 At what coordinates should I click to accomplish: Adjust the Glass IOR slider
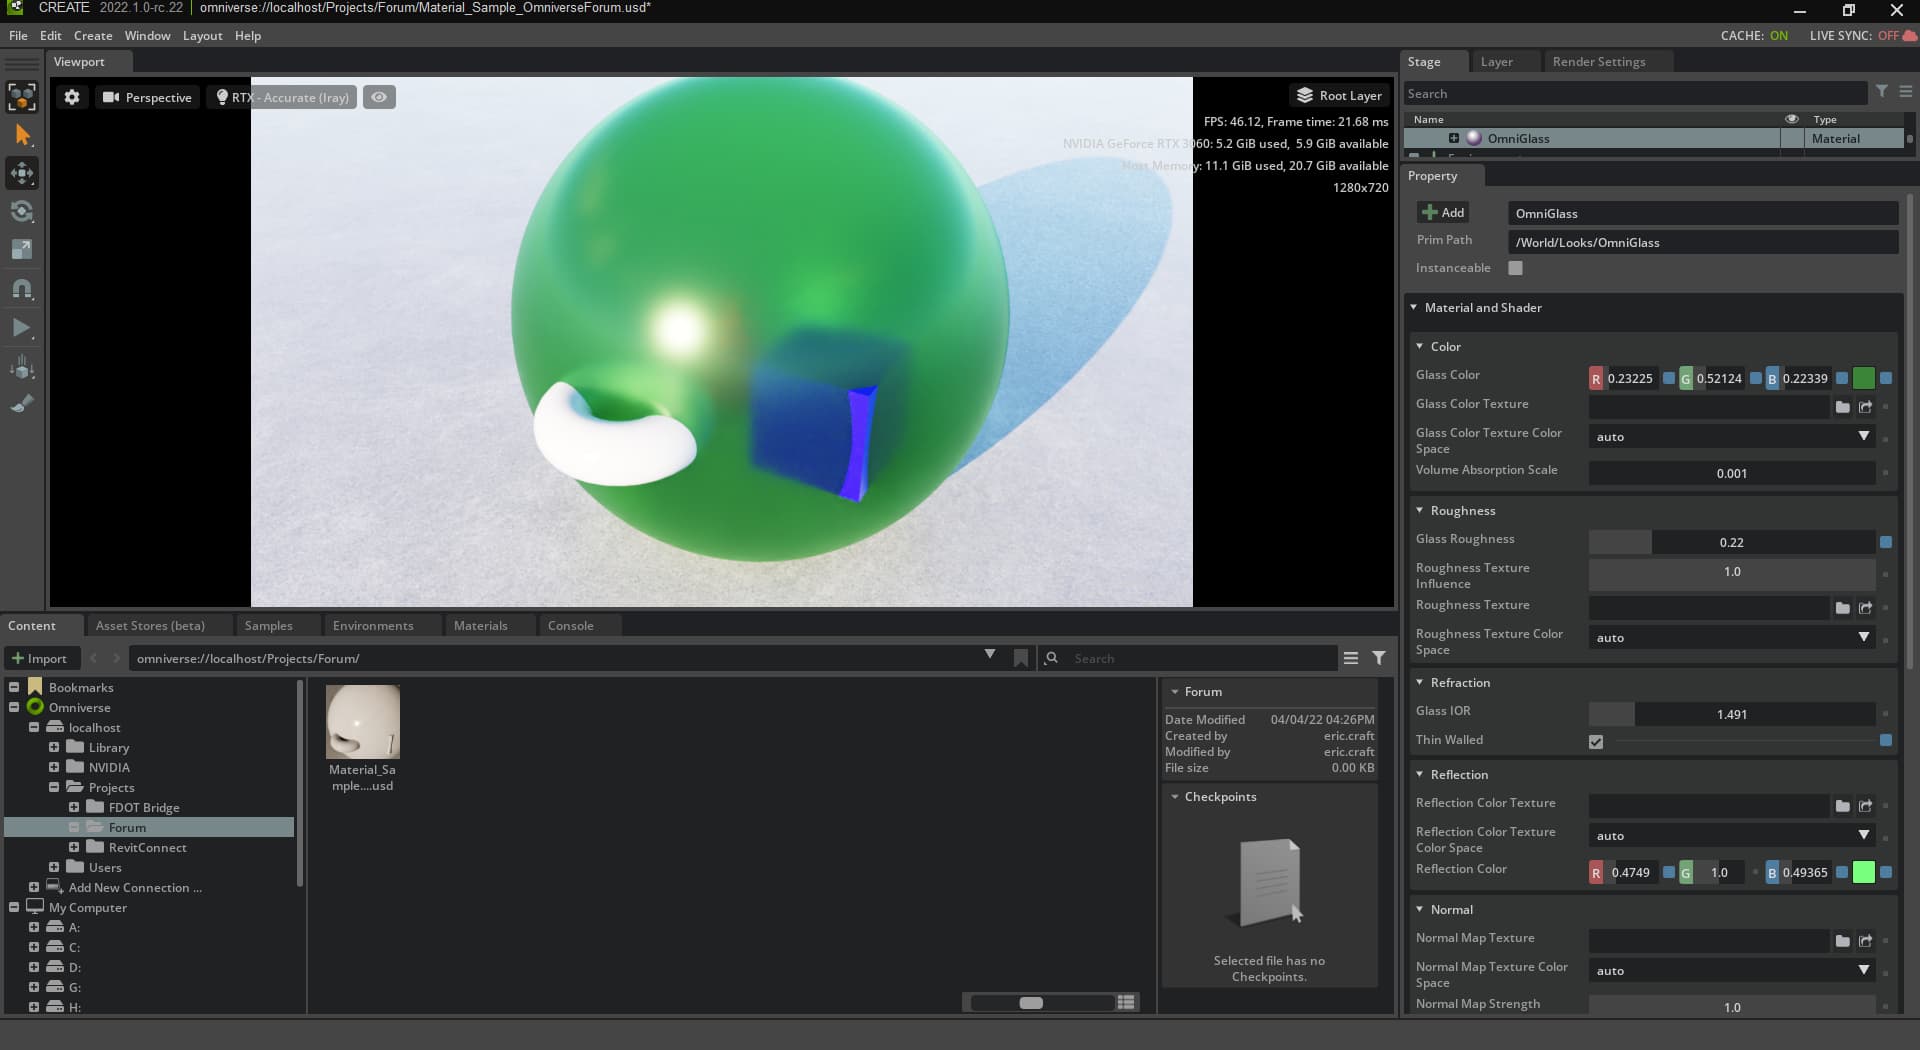pyautogui.click(x=1732, y=714)
